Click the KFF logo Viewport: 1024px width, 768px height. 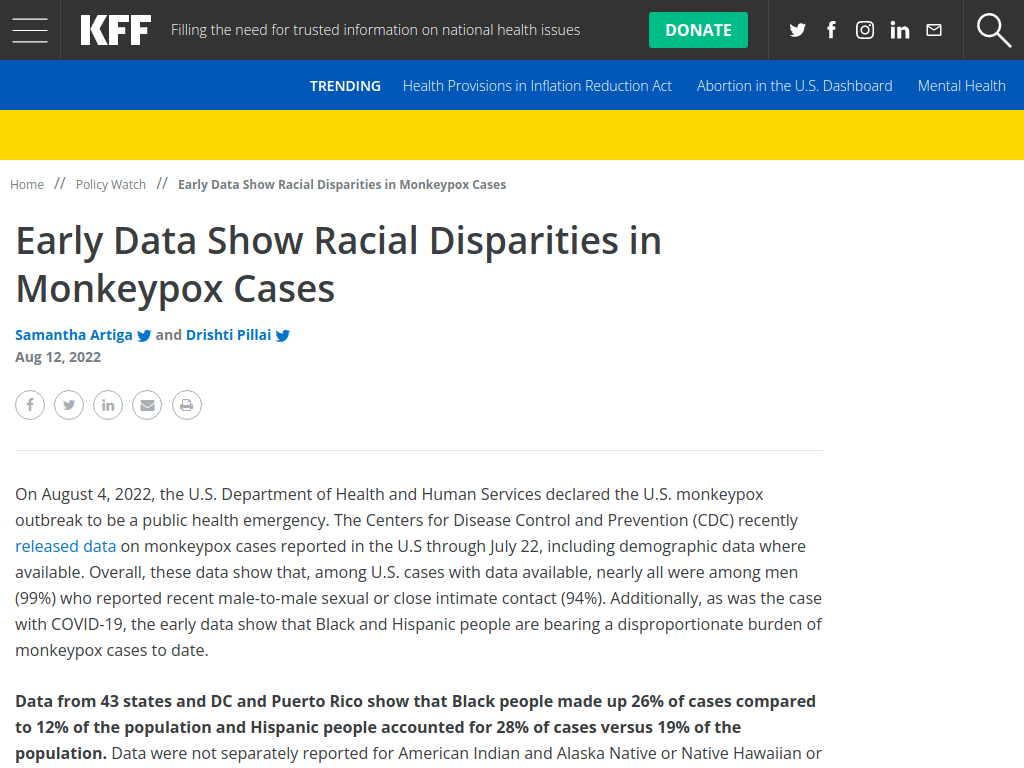tap(116, 30)
